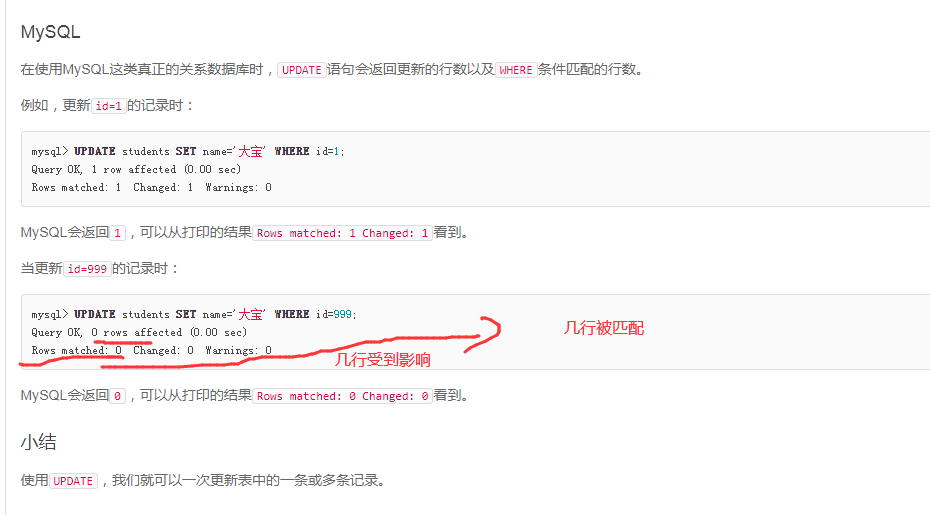
Task: Click the red hand-drawn arrow head
Action: (x=488, y=333)
